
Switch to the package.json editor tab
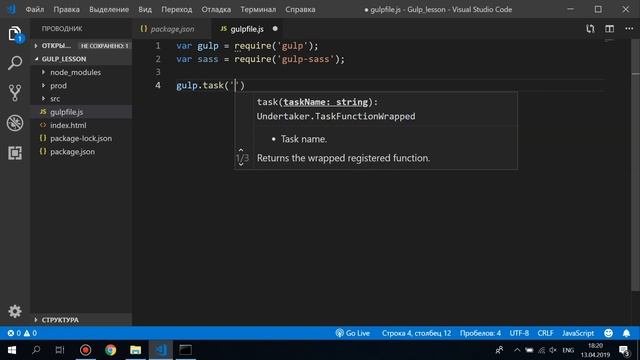coord(171,29)
